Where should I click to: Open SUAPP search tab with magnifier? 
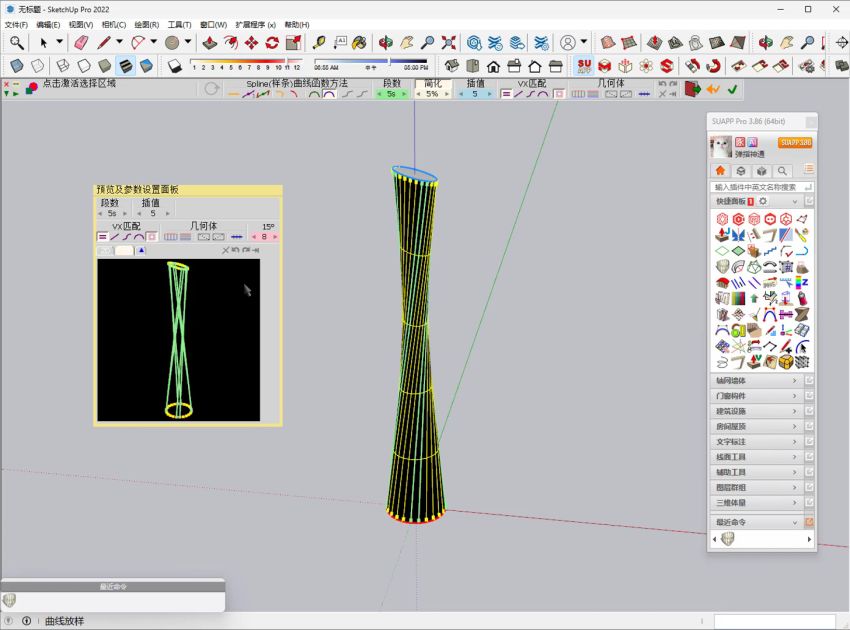pos(782,171)
